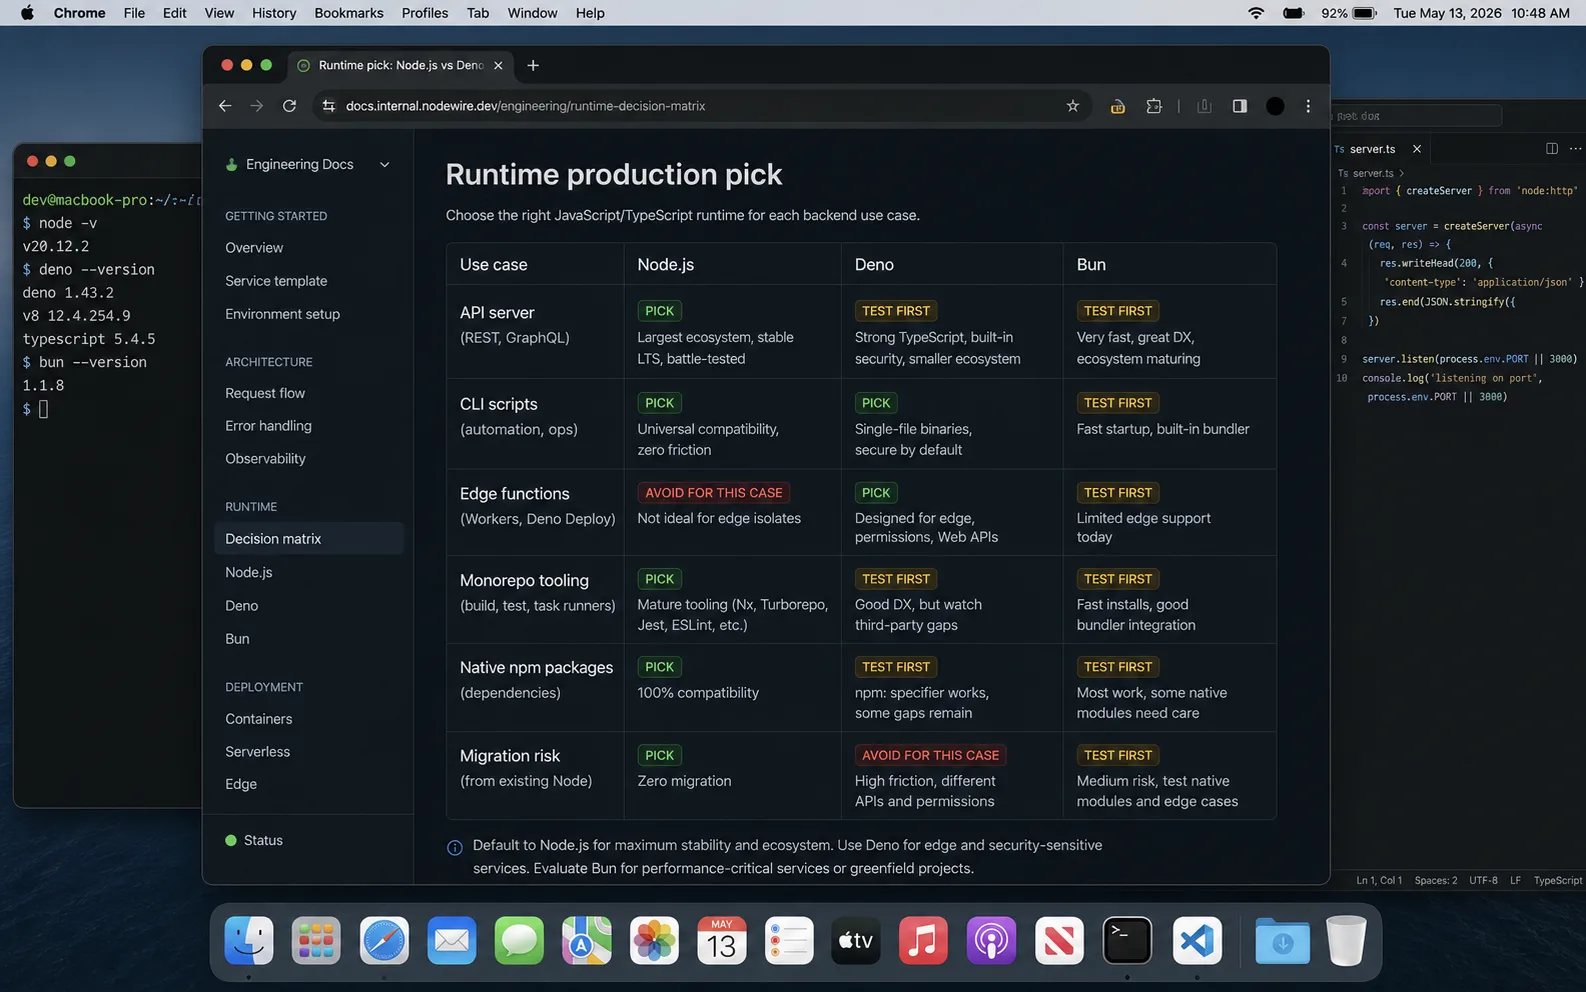Viewport: 1586px width, 992px height.
Task: Open the Chrome File menu
Action: click(134, 13)
